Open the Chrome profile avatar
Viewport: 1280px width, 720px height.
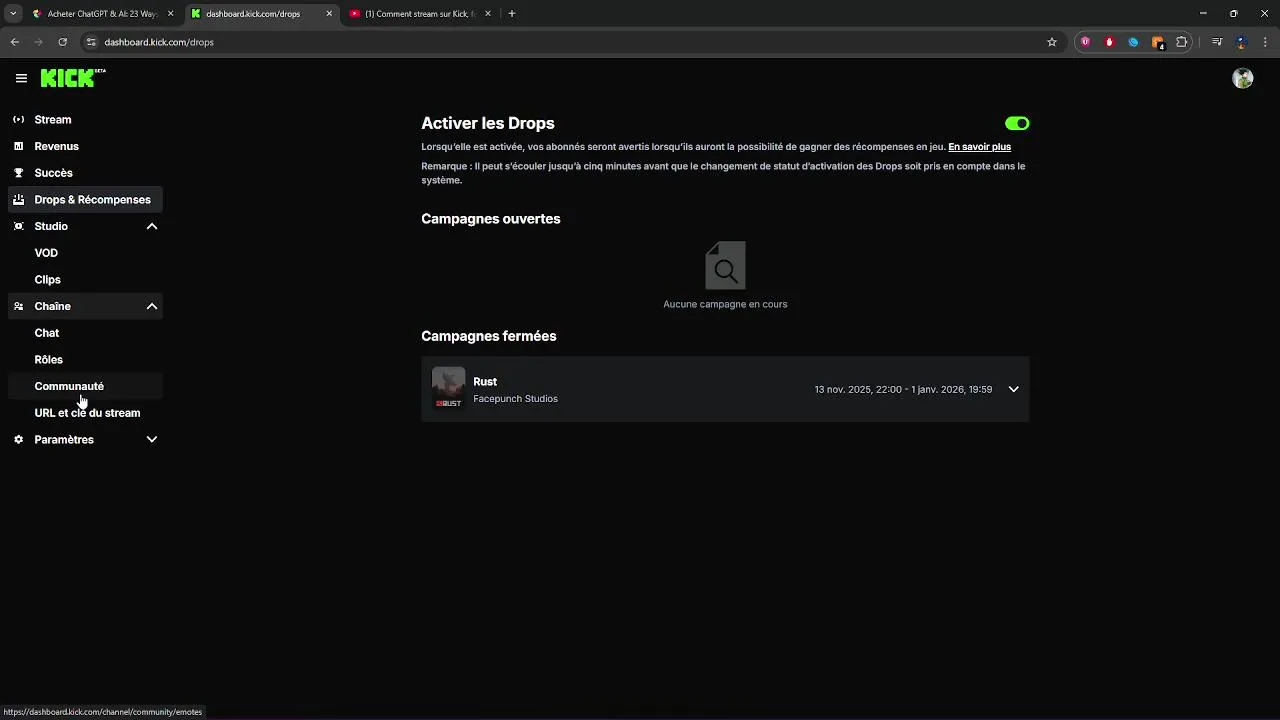point(1241,42)
